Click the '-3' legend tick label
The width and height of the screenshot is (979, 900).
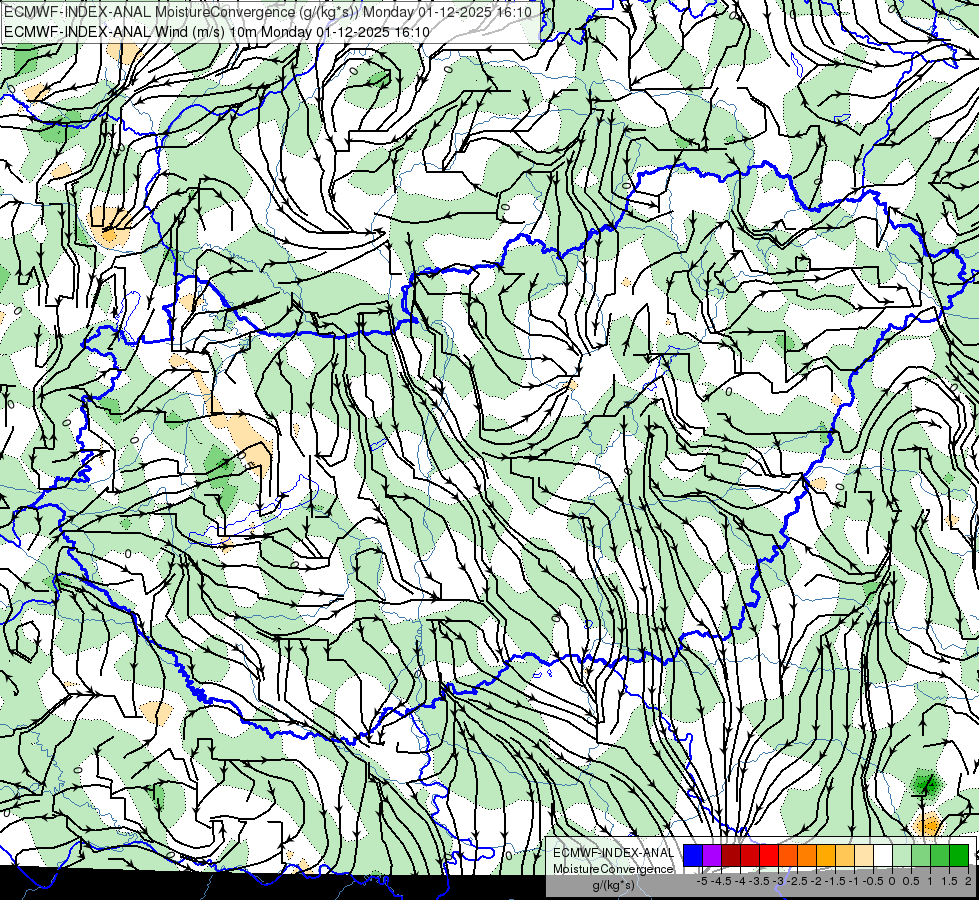779,881
